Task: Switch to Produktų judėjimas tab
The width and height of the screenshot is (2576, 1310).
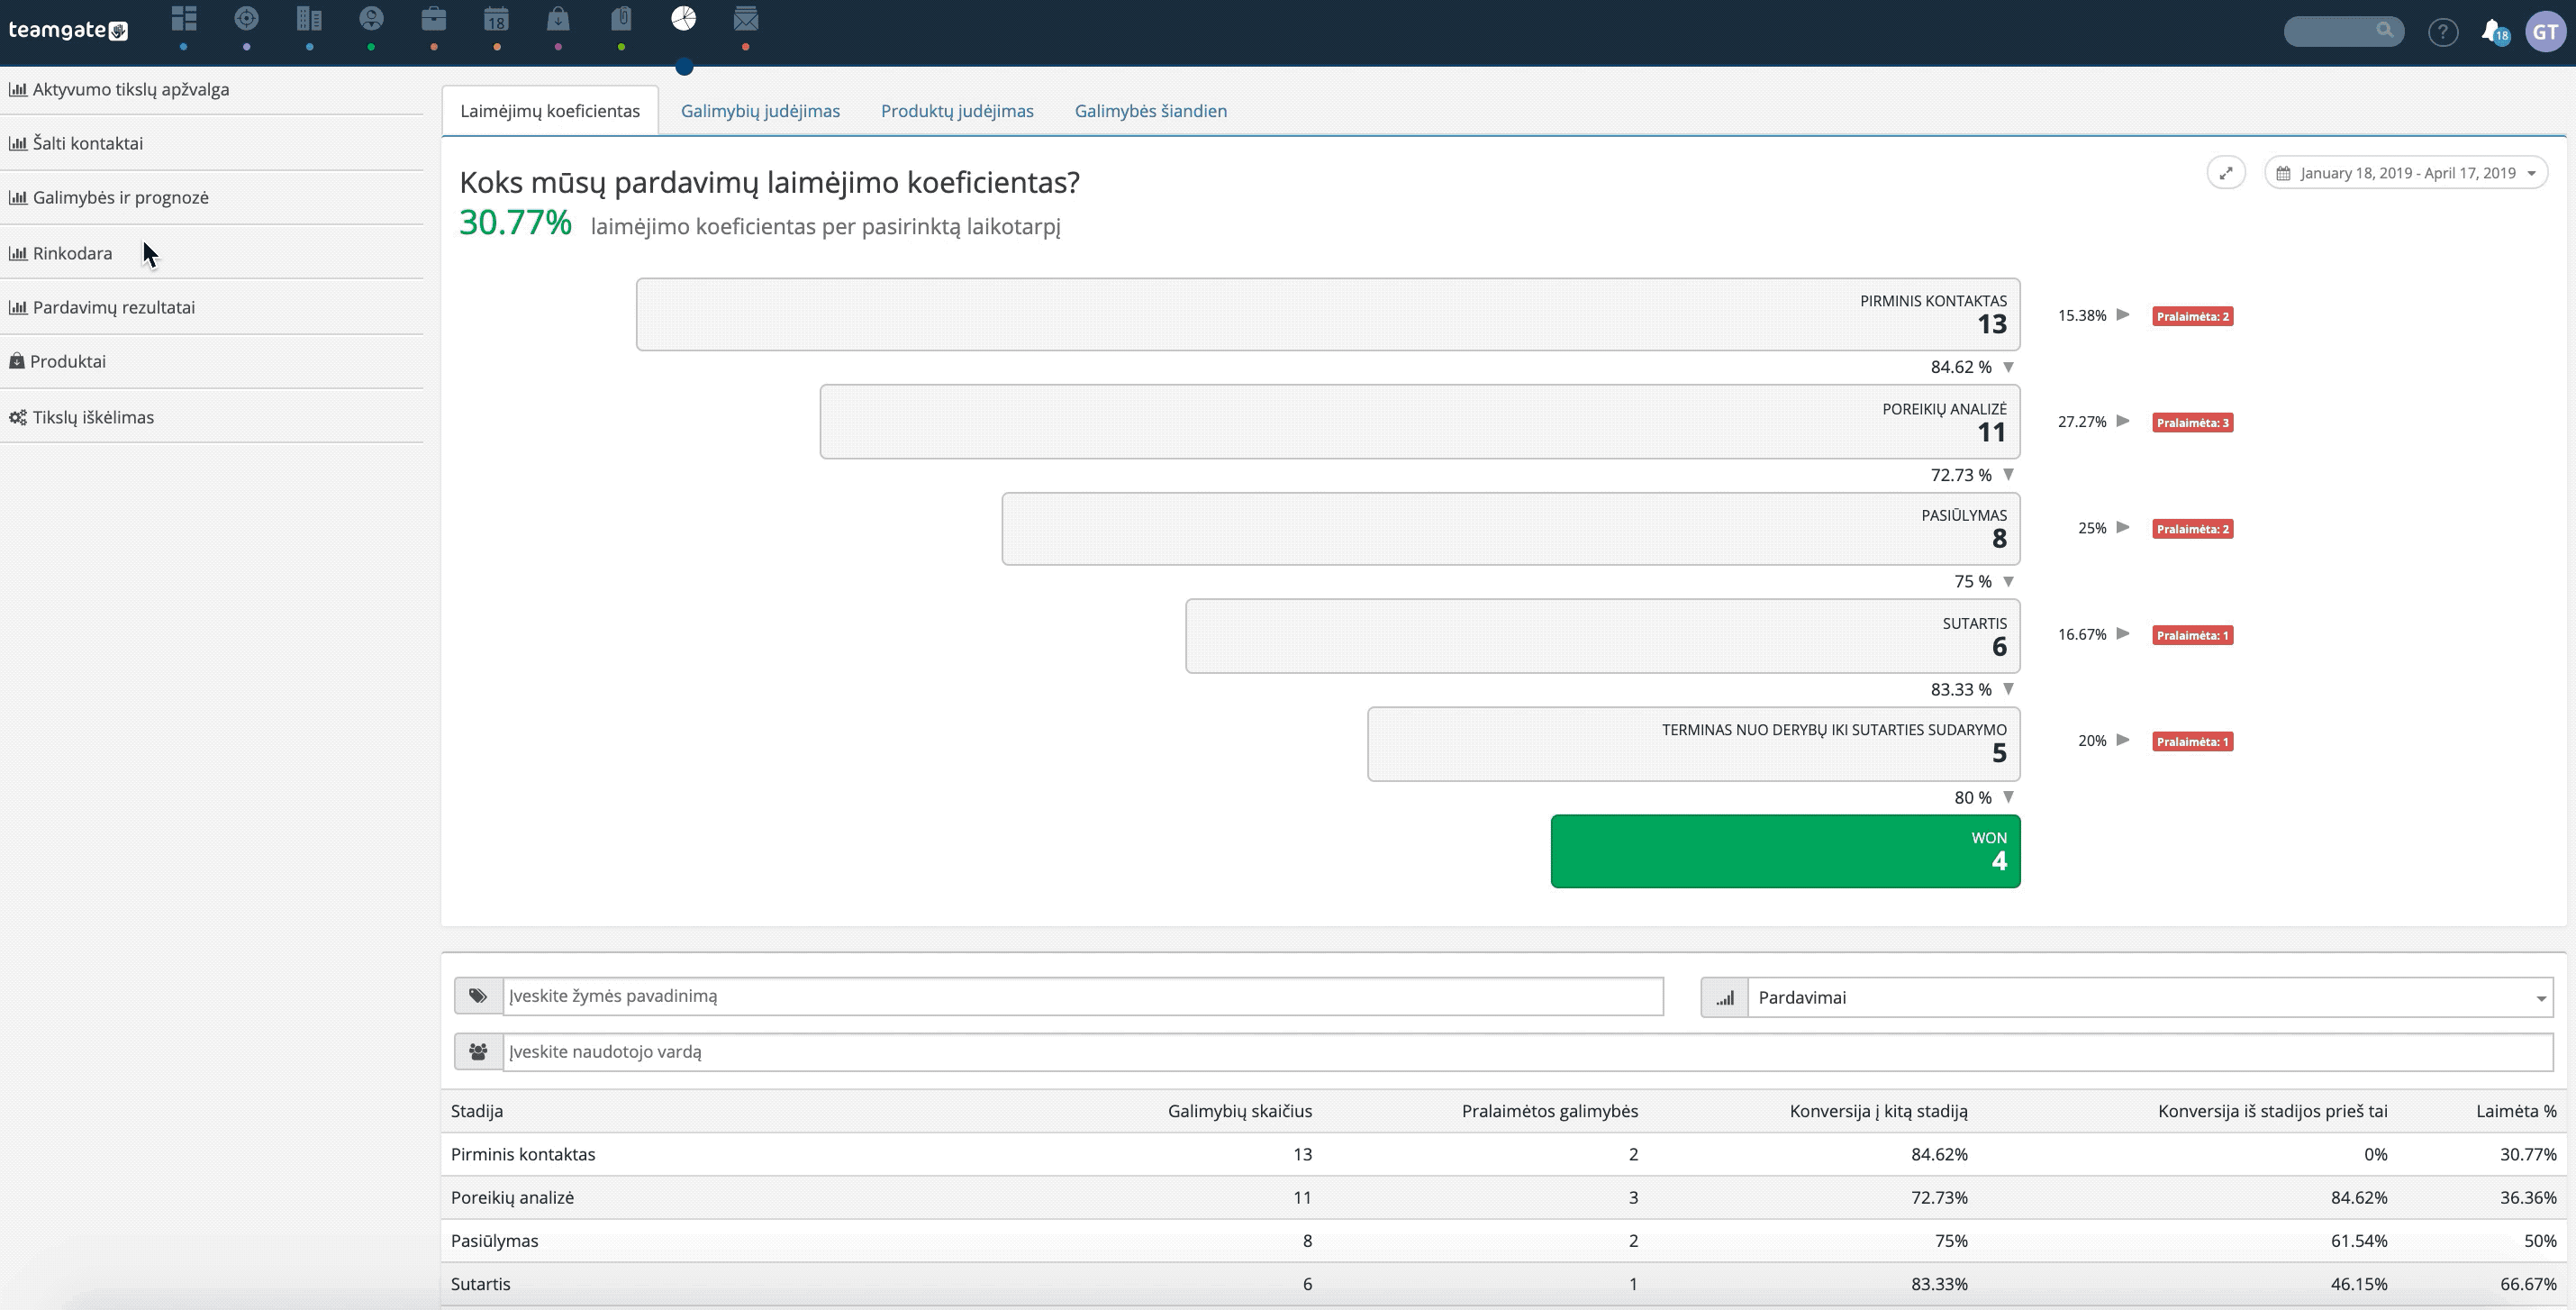Action: [x=957, y=111]
